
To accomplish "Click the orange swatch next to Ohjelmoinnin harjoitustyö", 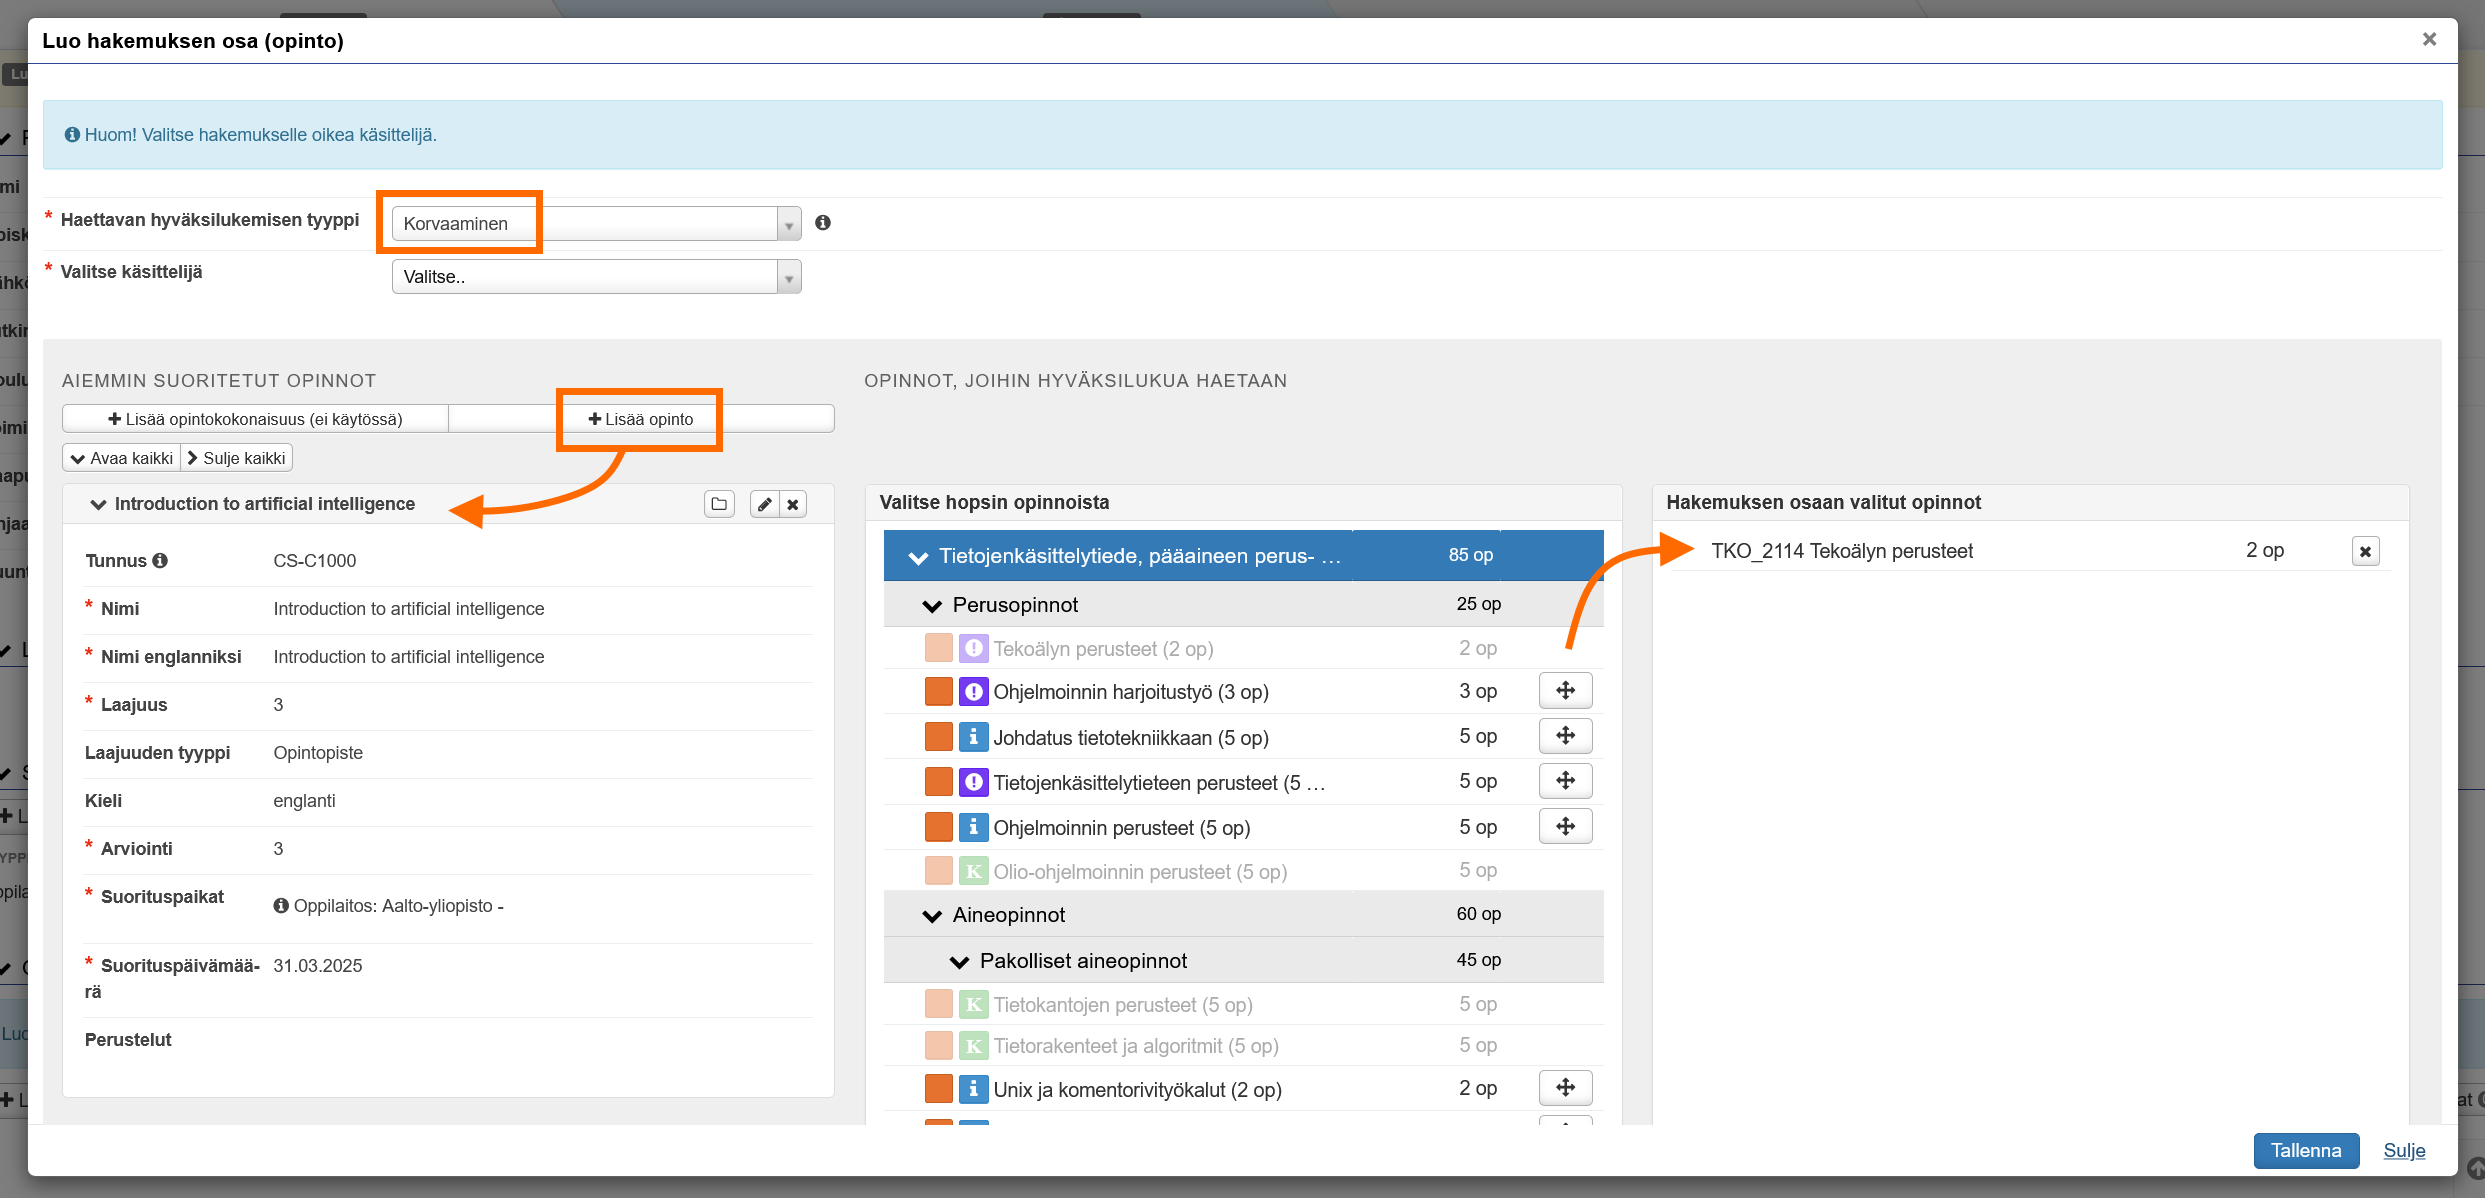I will coord(938,691).
